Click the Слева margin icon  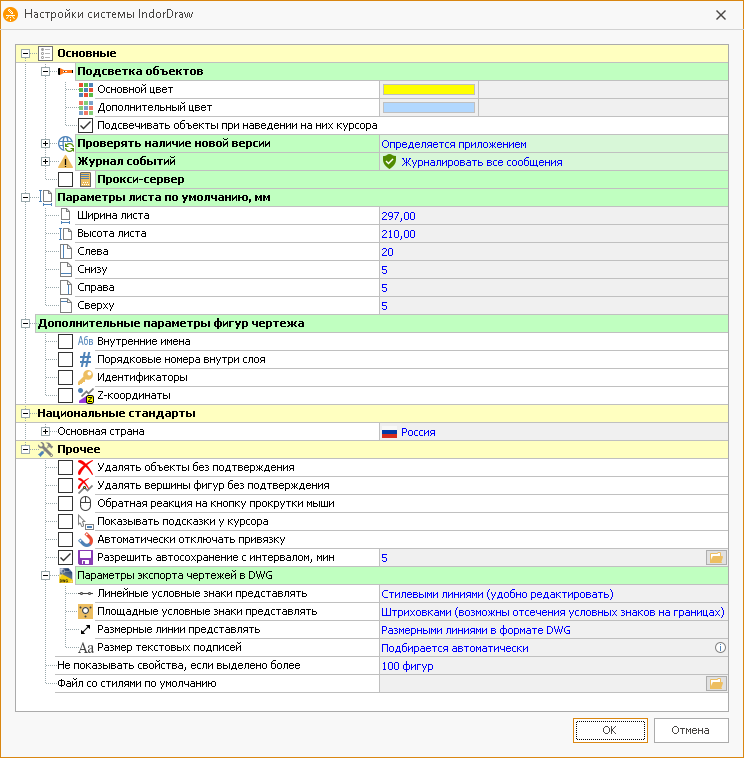coord(66,251)
